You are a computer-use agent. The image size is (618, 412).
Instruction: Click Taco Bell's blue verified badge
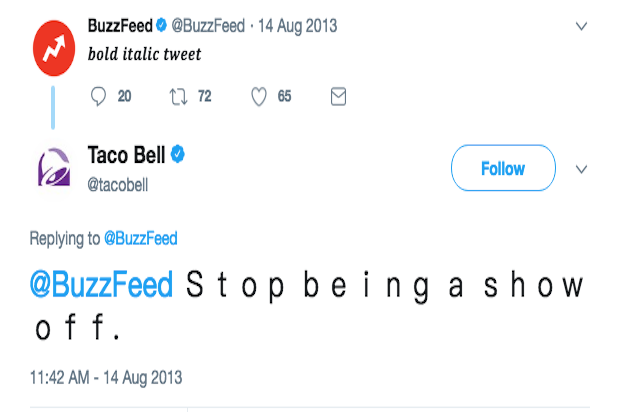pos(180,155)
